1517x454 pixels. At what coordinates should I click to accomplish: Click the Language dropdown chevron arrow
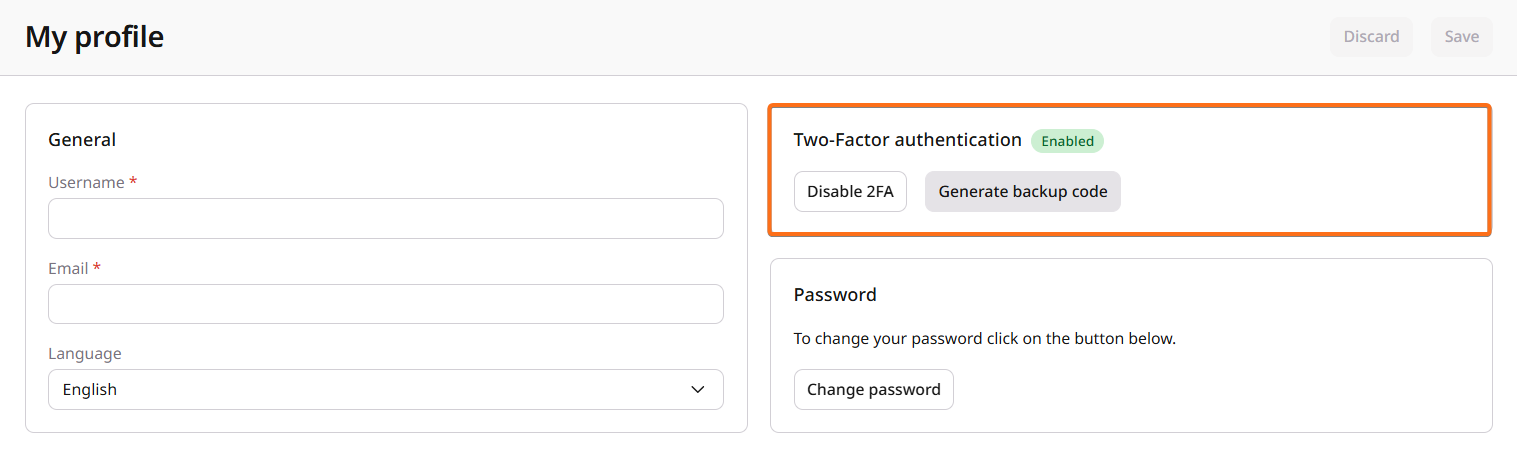click(x=698, y=390)
